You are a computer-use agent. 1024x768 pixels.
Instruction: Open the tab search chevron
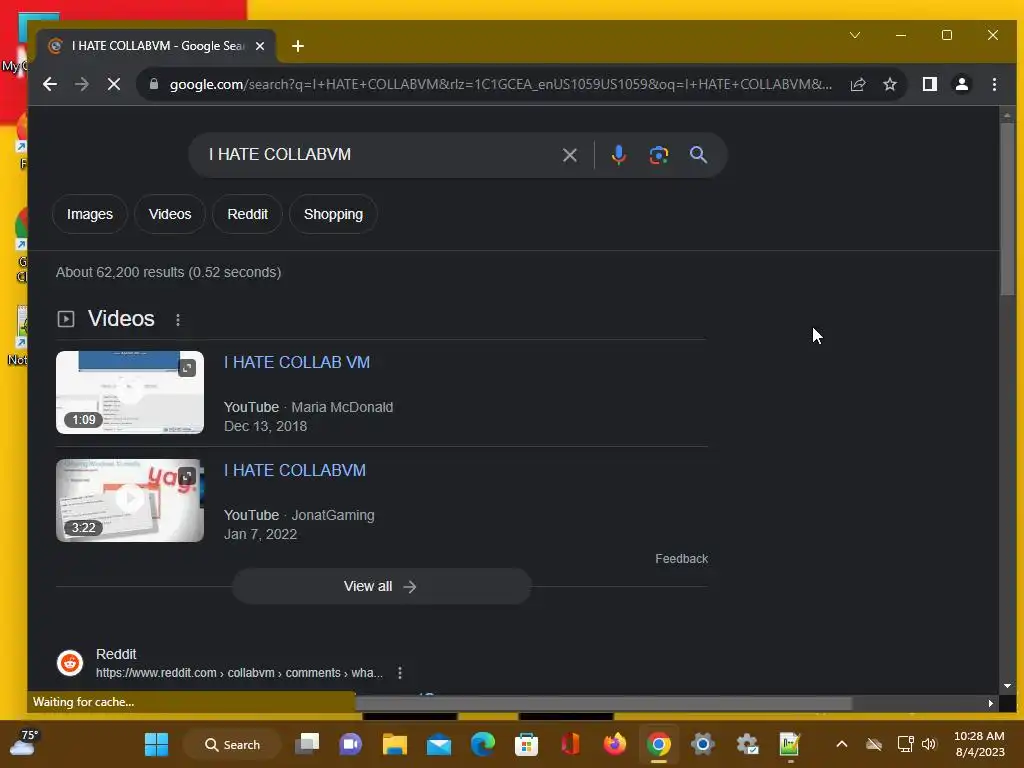pyautogui.click(x=855, y=35)
